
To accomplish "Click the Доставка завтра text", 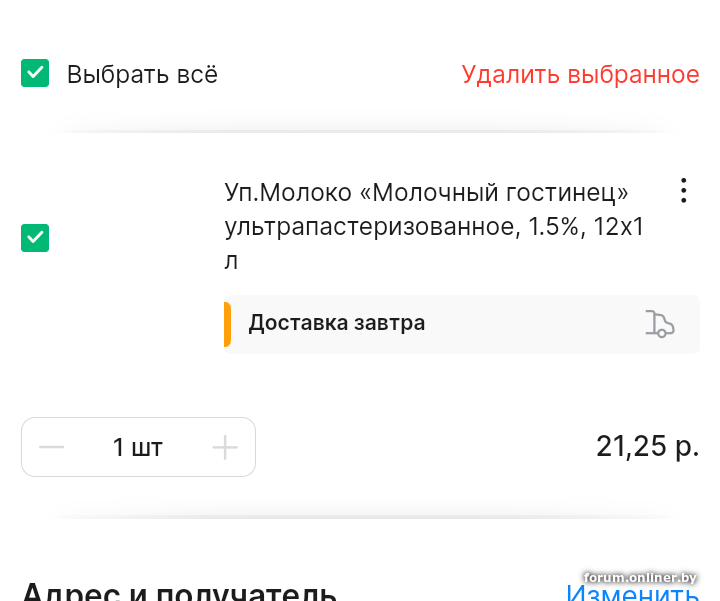I will tap(337, 323).
